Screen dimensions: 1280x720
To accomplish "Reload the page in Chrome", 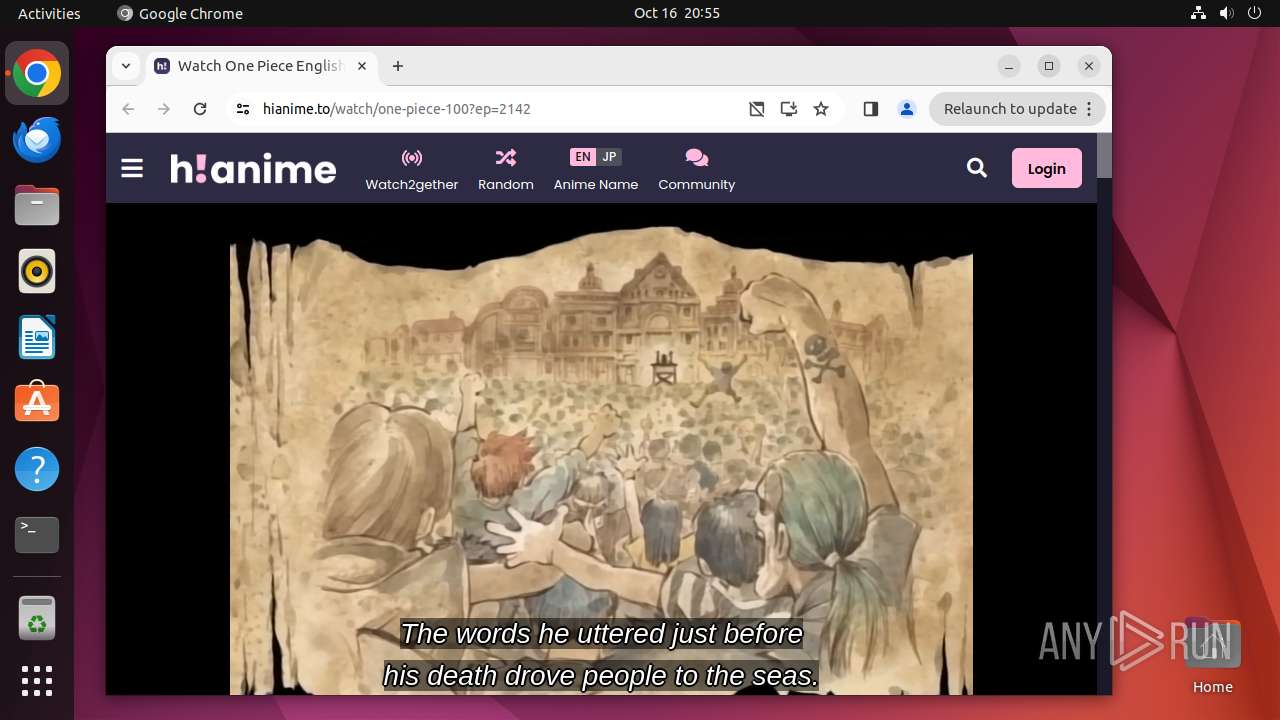I will tap(200, 109).
